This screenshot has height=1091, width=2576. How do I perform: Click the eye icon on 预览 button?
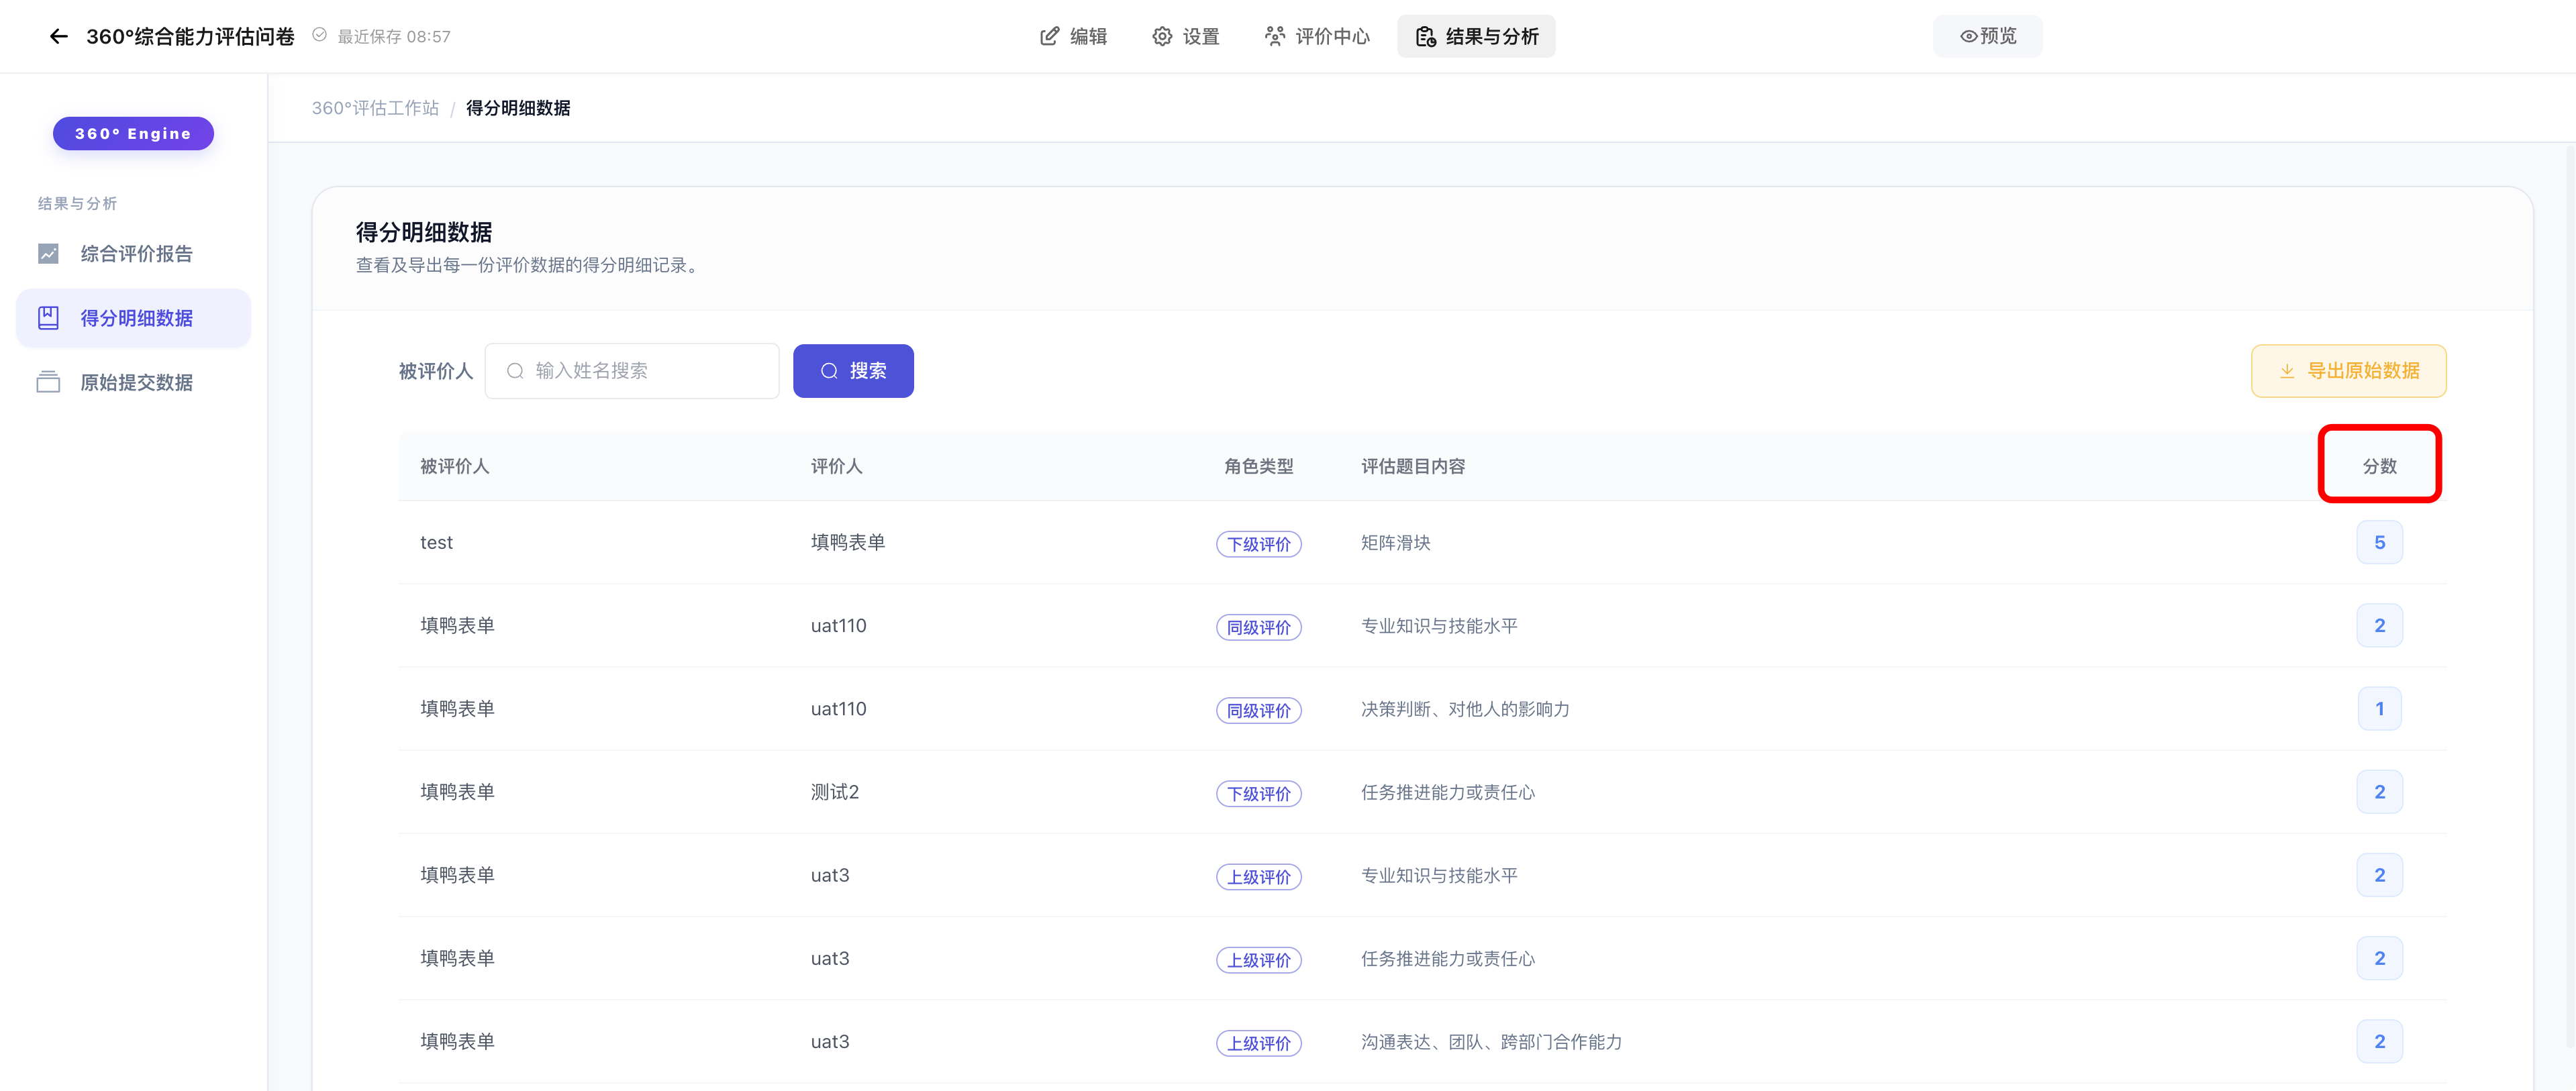[1968, 36]
